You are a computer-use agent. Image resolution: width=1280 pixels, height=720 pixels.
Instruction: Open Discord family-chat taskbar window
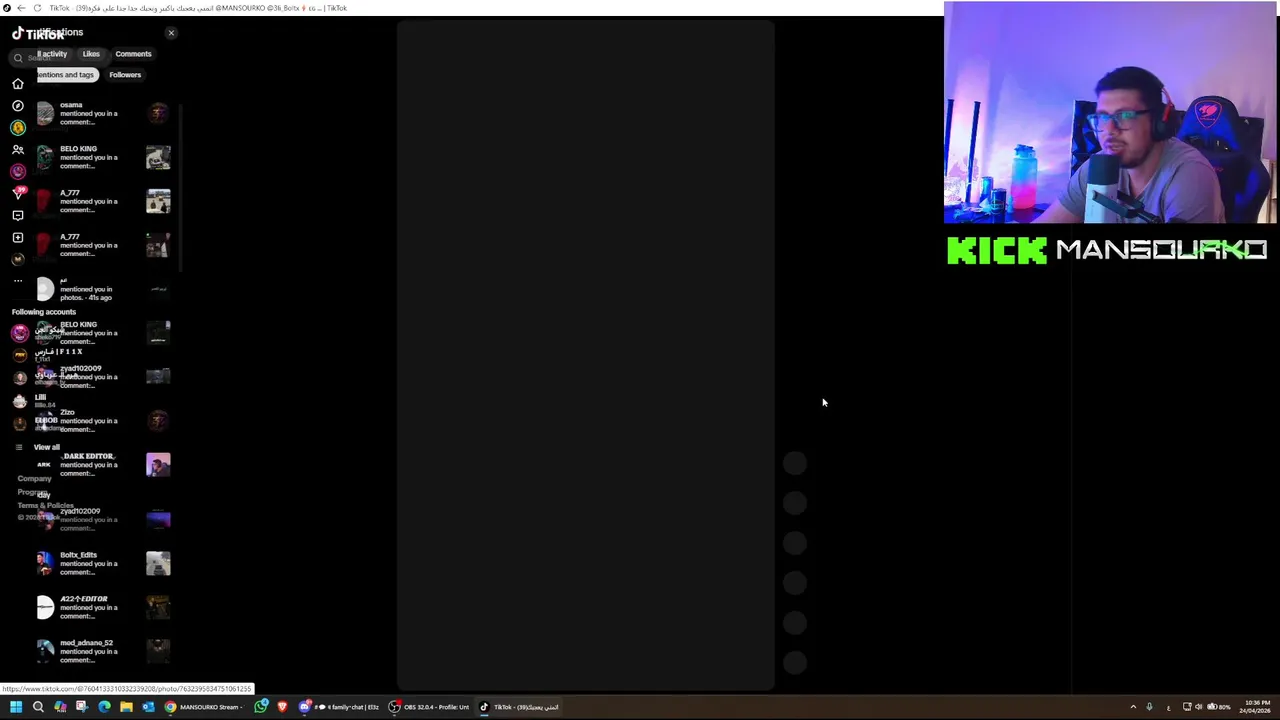tap(340, 707)
